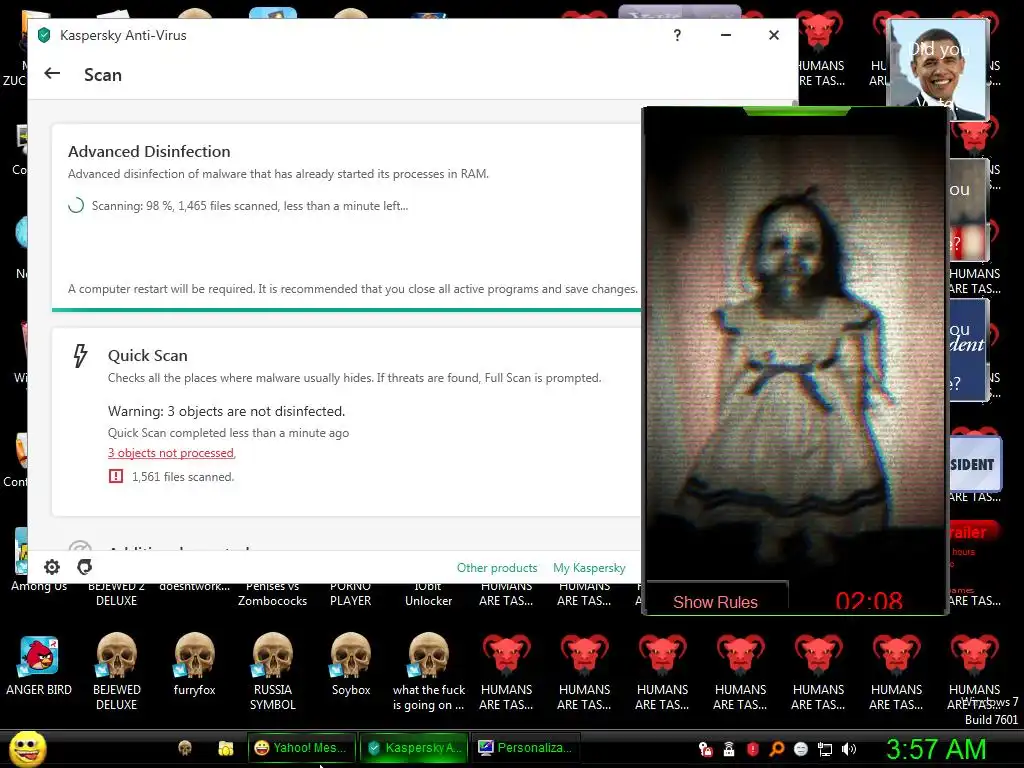This screenshot has height=768, width=1024.
Task: Close the Kaspersky Anti-Virus window
Action: pyautogui.click(x=774, y=35)
